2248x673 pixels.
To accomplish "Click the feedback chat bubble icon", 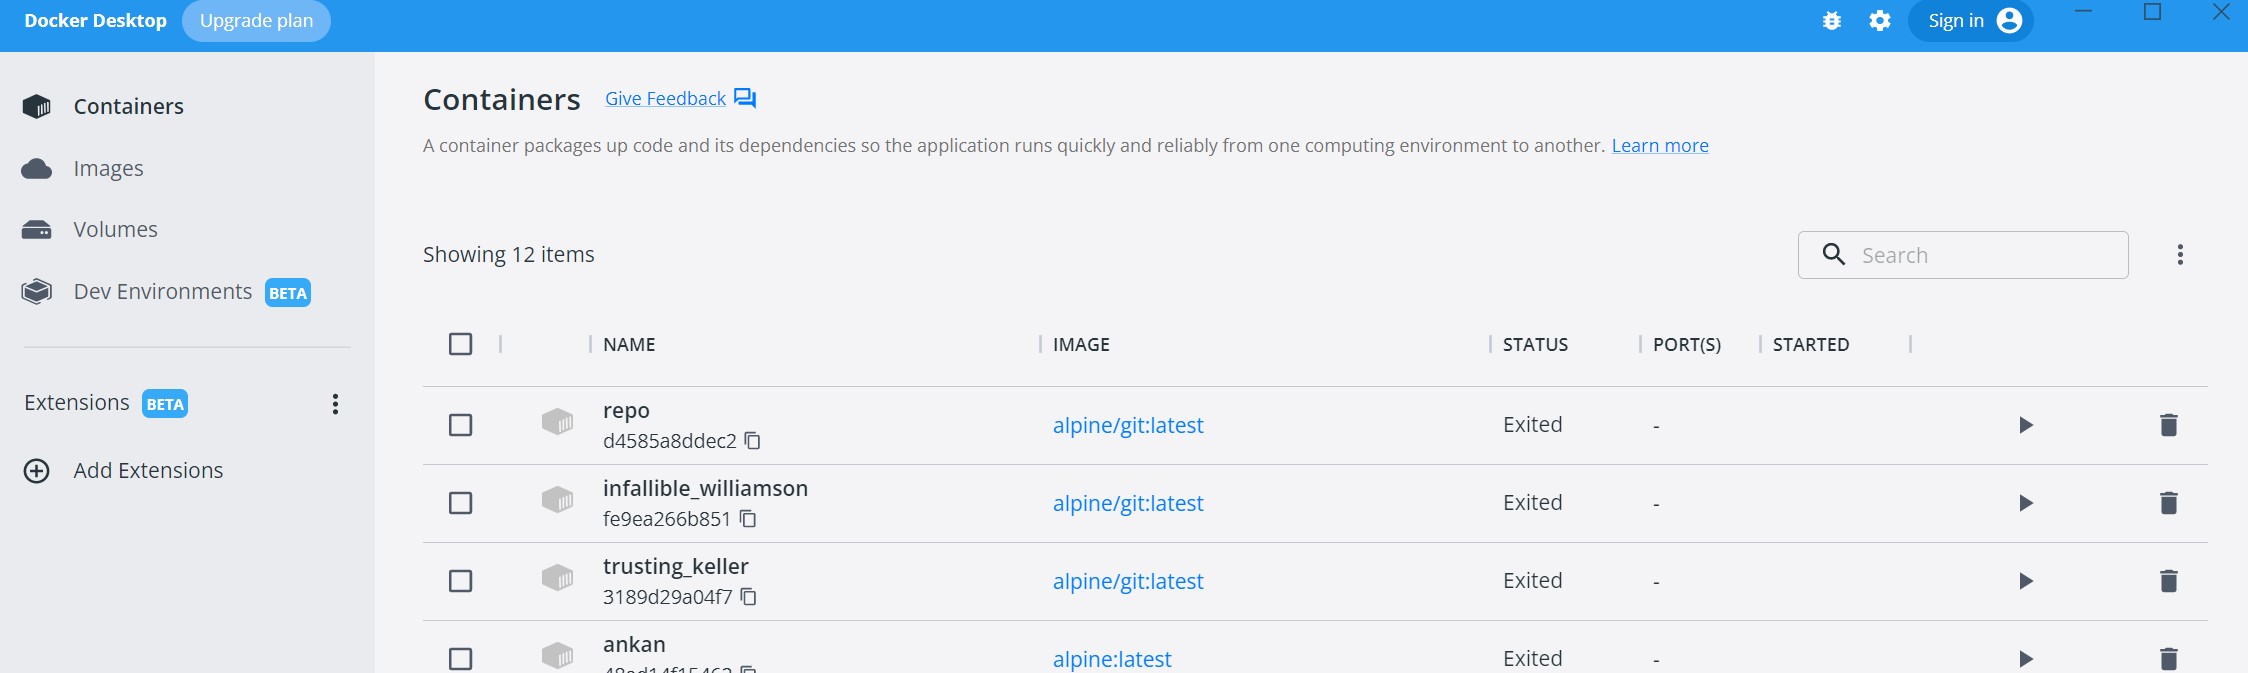I will coord(745,98).
